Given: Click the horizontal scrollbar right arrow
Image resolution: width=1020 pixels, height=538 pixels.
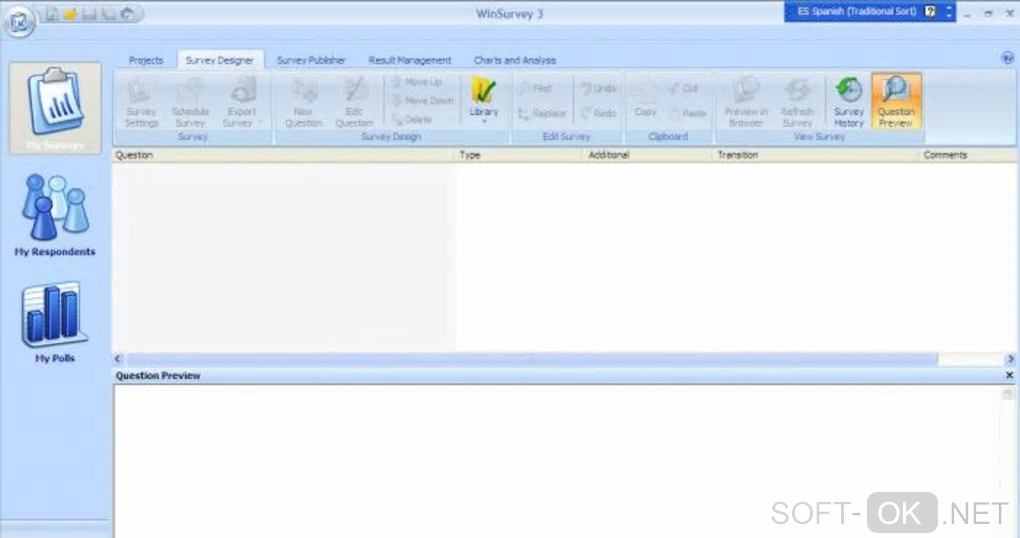Looking at the screenshot, I should [1010, 358].
